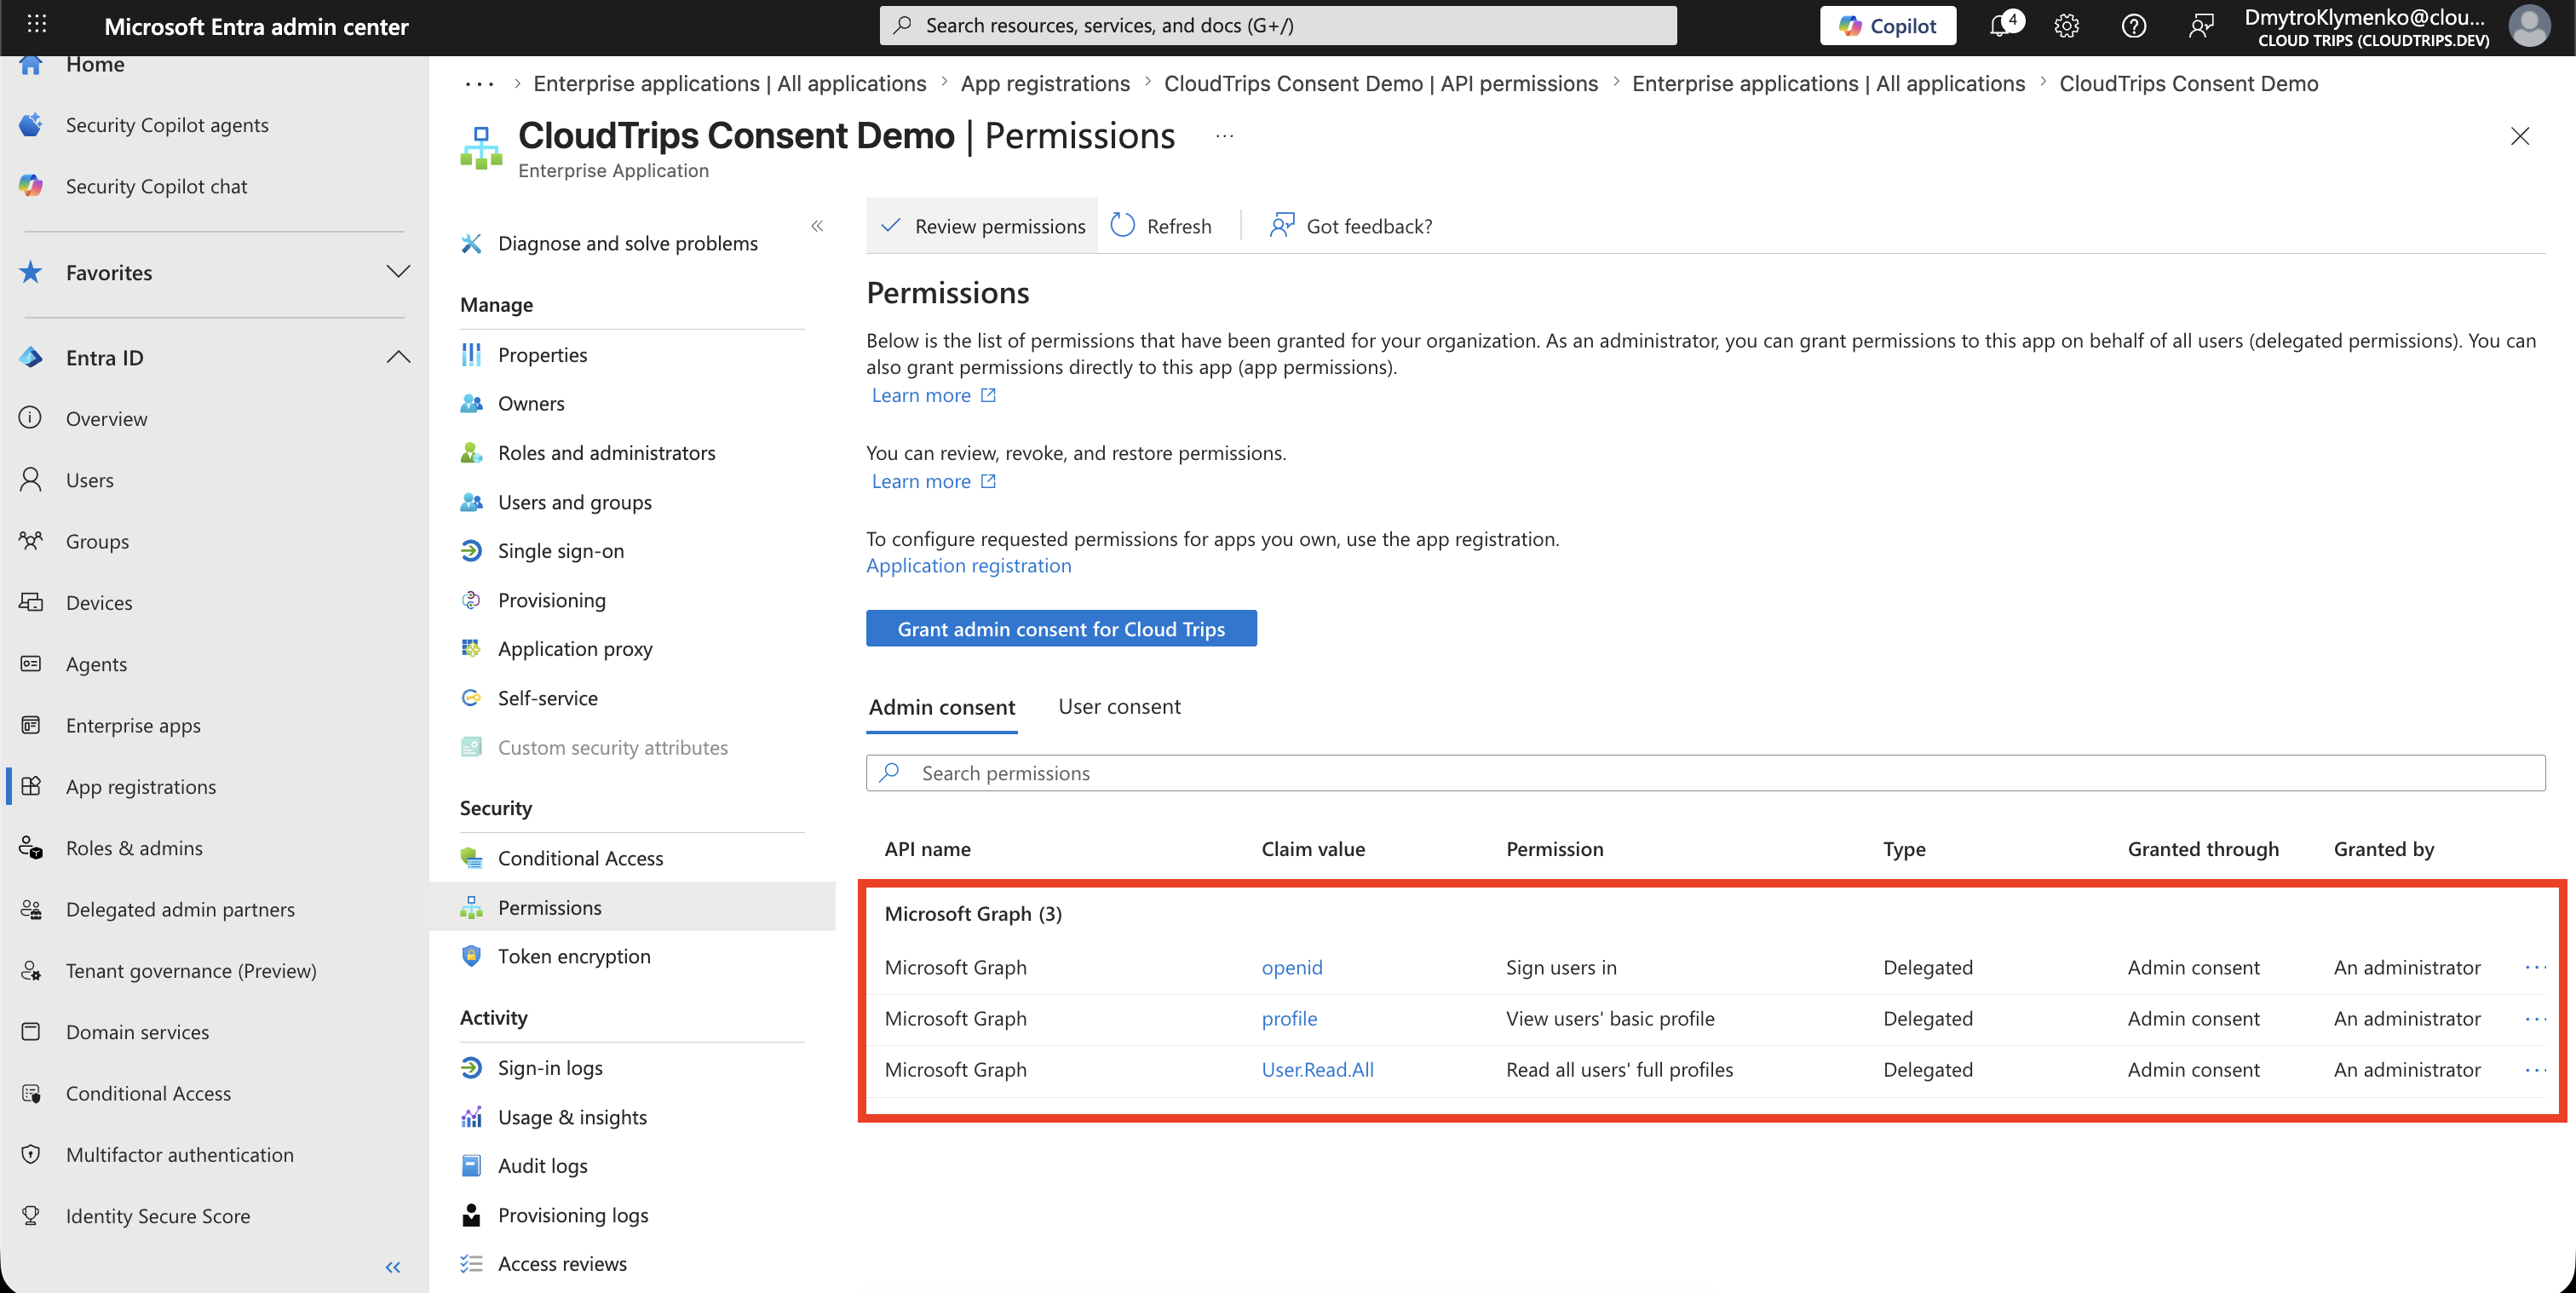The image size is (2576, 1293).
Task: Open Devices in left navigation
Action: 99,602
